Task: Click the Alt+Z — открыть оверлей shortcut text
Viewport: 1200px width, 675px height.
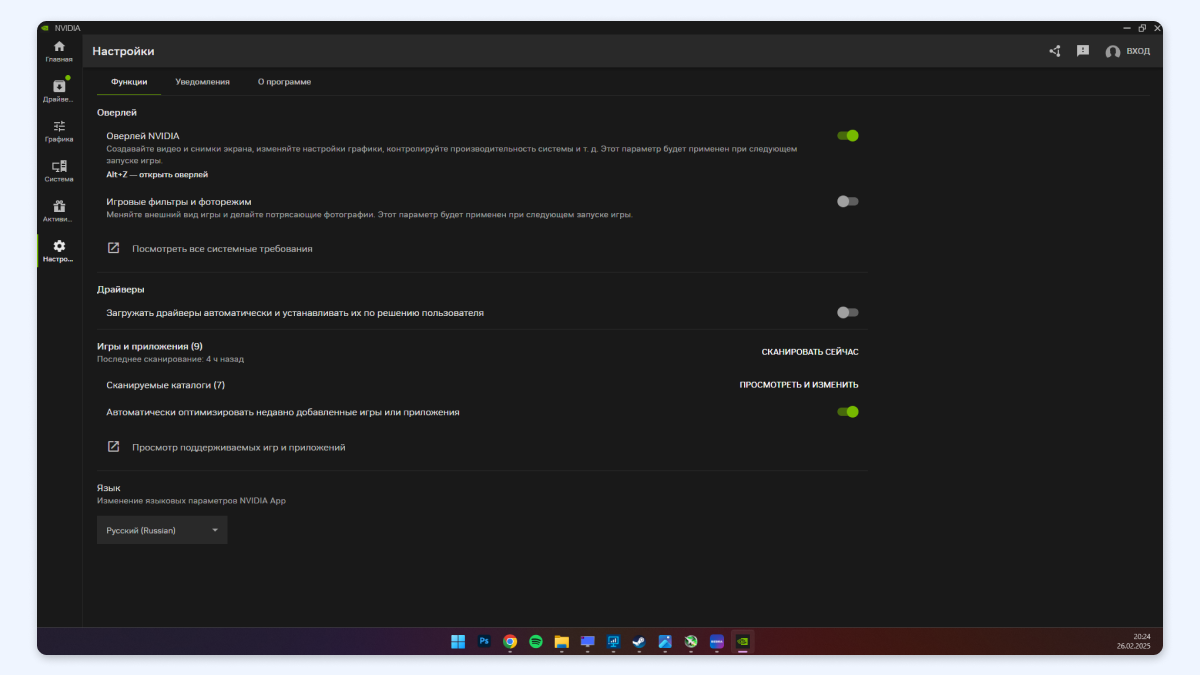Action: [157, 174]
